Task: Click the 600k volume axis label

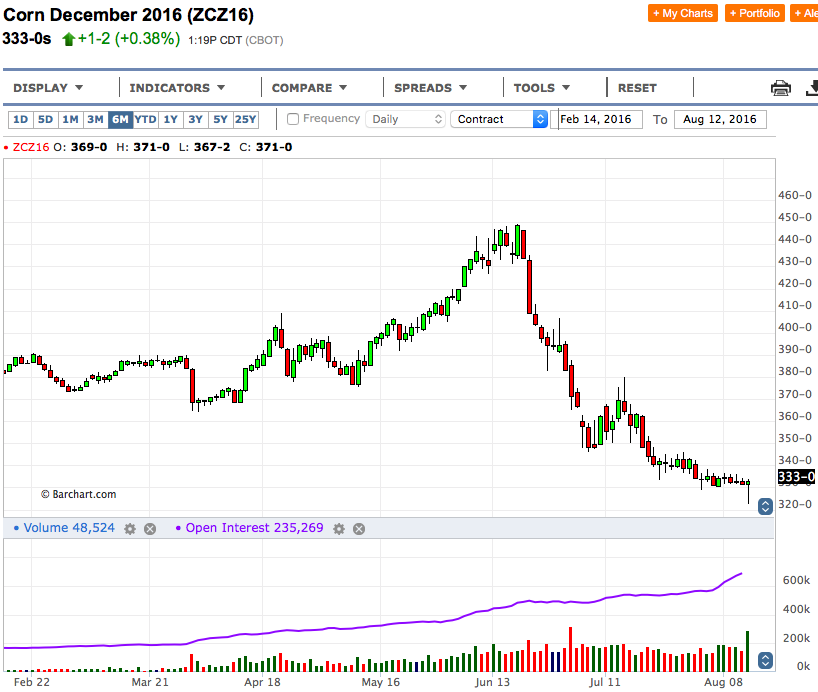Action: tap(797, 580)
